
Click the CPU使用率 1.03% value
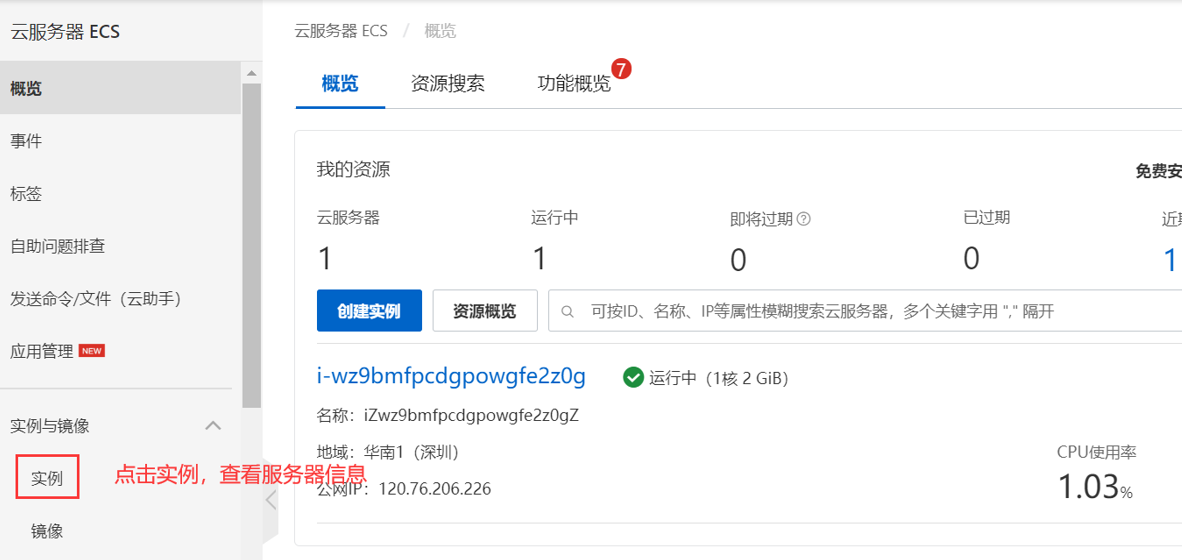pyautogui.click(x=1095, y=486)
